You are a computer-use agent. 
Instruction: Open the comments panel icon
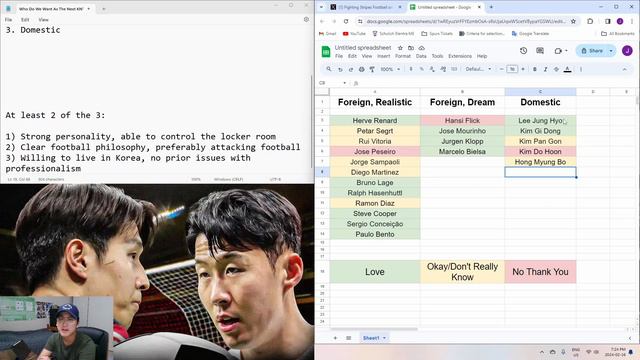click(540, 51)
